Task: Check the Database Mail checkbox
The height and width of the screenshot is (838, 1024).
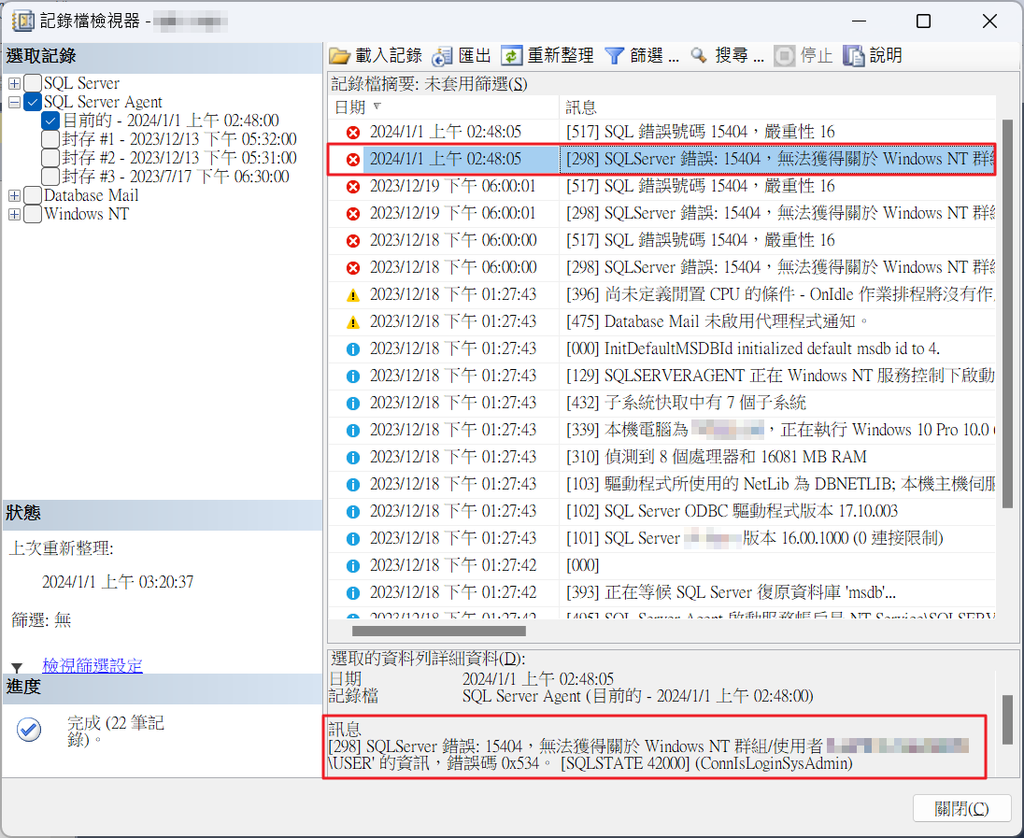Action: (x=33, y=195)
